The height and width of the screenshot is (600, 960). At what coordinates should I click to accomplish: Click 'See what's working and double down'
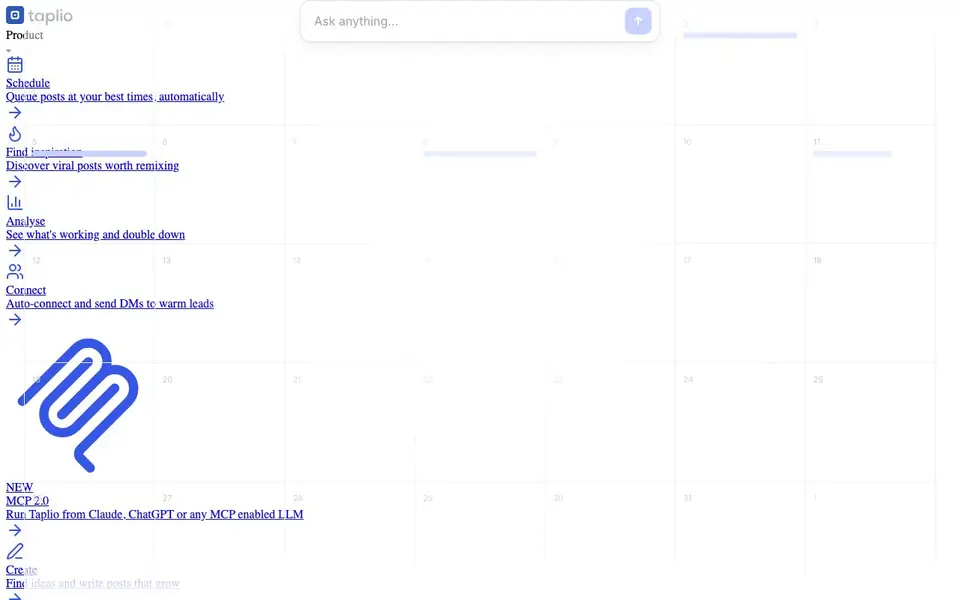click(96, 234)
